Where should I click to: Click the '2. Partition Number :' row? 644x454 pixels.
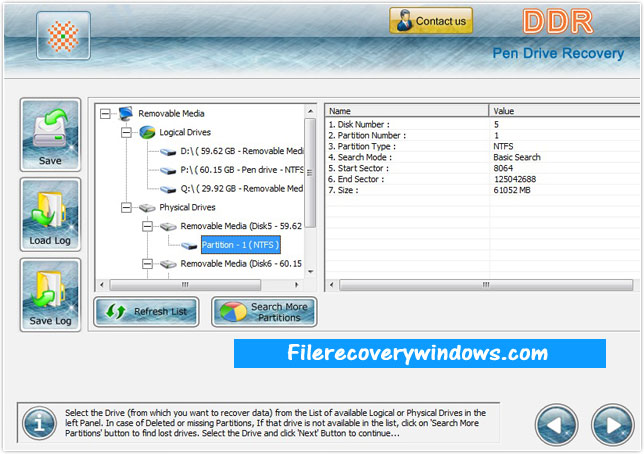[x=483, y=135]
